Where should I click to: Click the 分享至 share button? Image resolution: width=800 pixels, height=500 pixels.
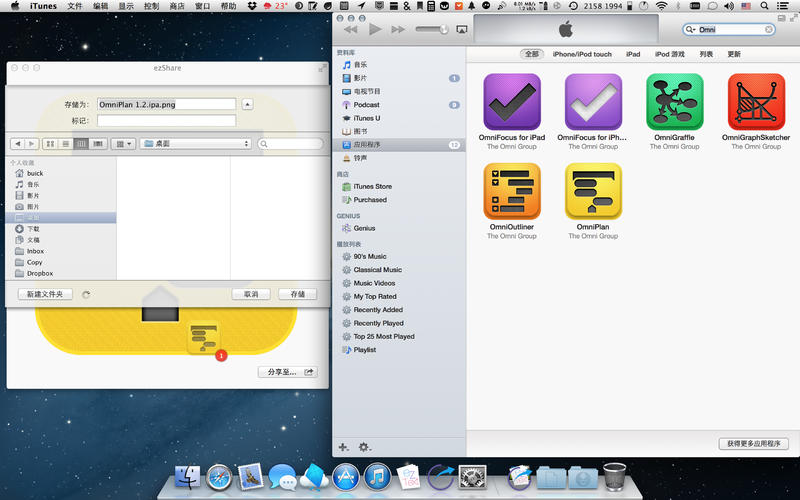[288, 372]
